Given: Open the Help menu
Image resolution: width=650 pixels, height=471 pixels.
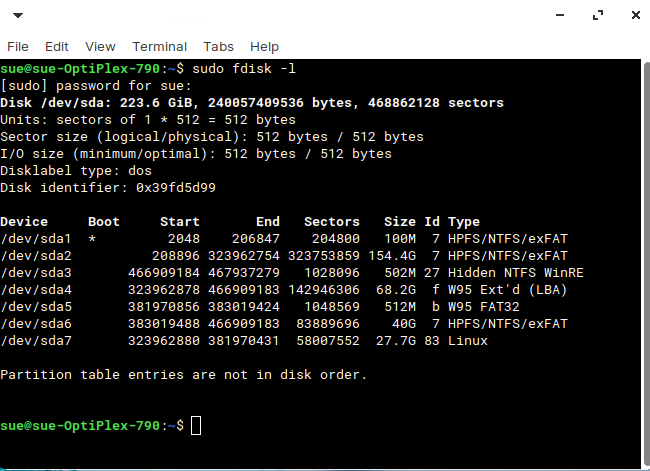Looking at the screenshot, I should point(264,47).
